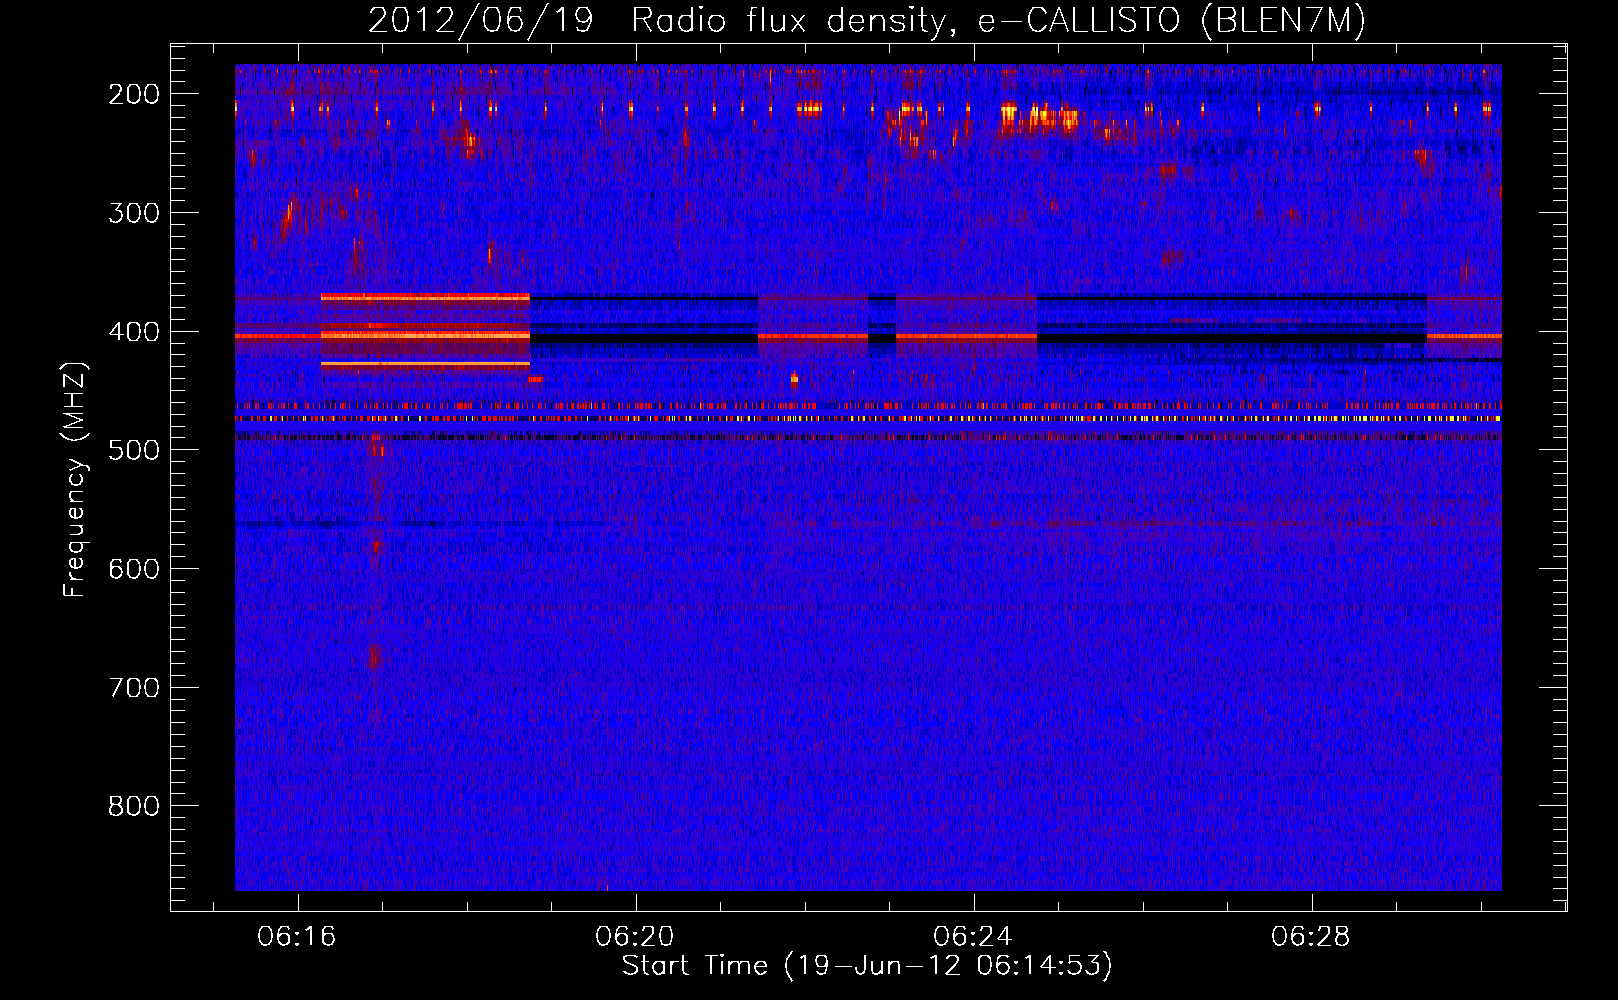Click the 'Frequency (MHZ)' axis label
1618x1000 pixels.
tap(75, 479)
